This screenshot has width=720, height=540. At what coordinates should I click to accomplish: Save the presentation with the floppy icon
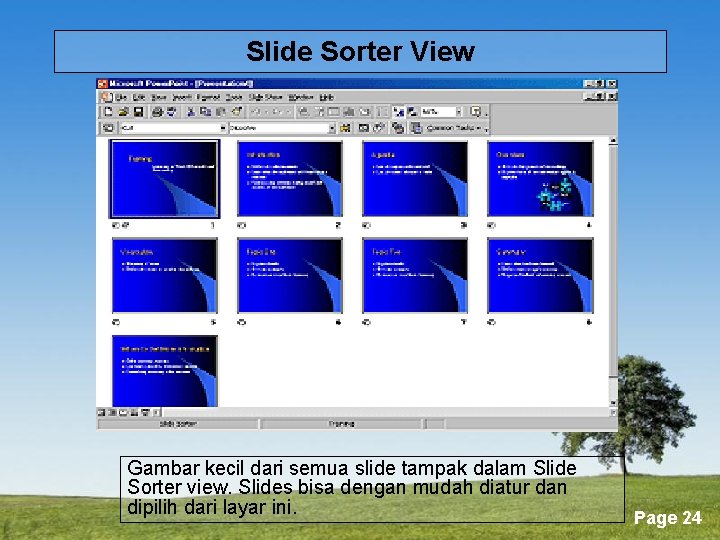[x=138, y=112]
